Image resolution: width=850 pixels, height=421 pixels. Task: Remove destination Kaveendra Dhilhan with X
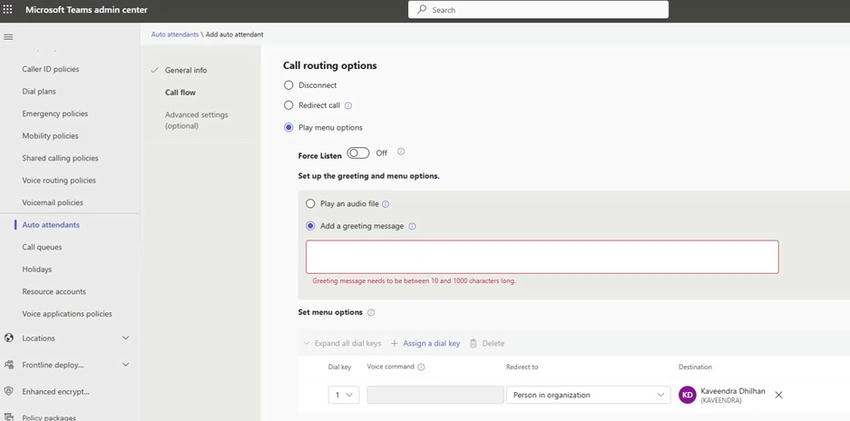tap(778, 395)
